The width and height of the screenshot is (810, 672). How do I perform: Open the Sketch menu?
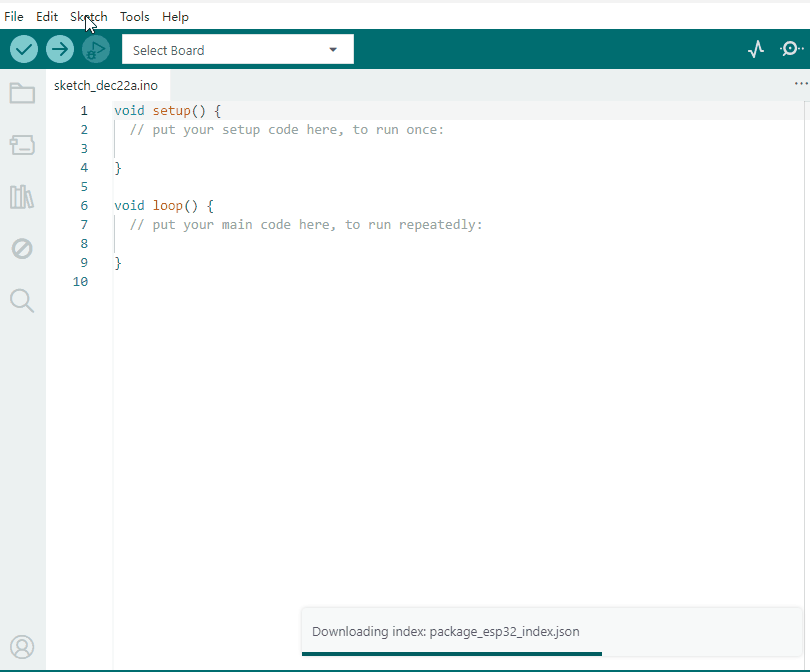click(89, 17)
